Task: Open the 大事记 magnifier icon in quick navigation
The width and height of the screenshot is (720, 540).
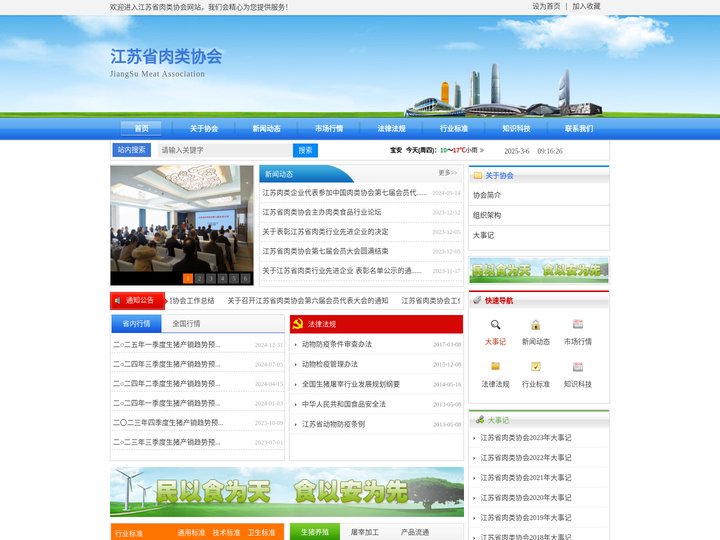Action: (x=495, y=325)
